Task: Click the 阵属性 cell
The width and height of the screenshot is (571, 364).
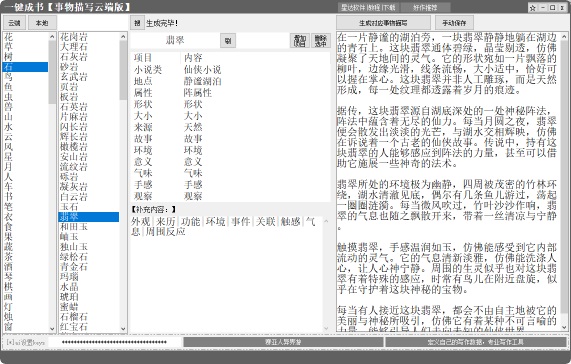Action: coord(198,93)
